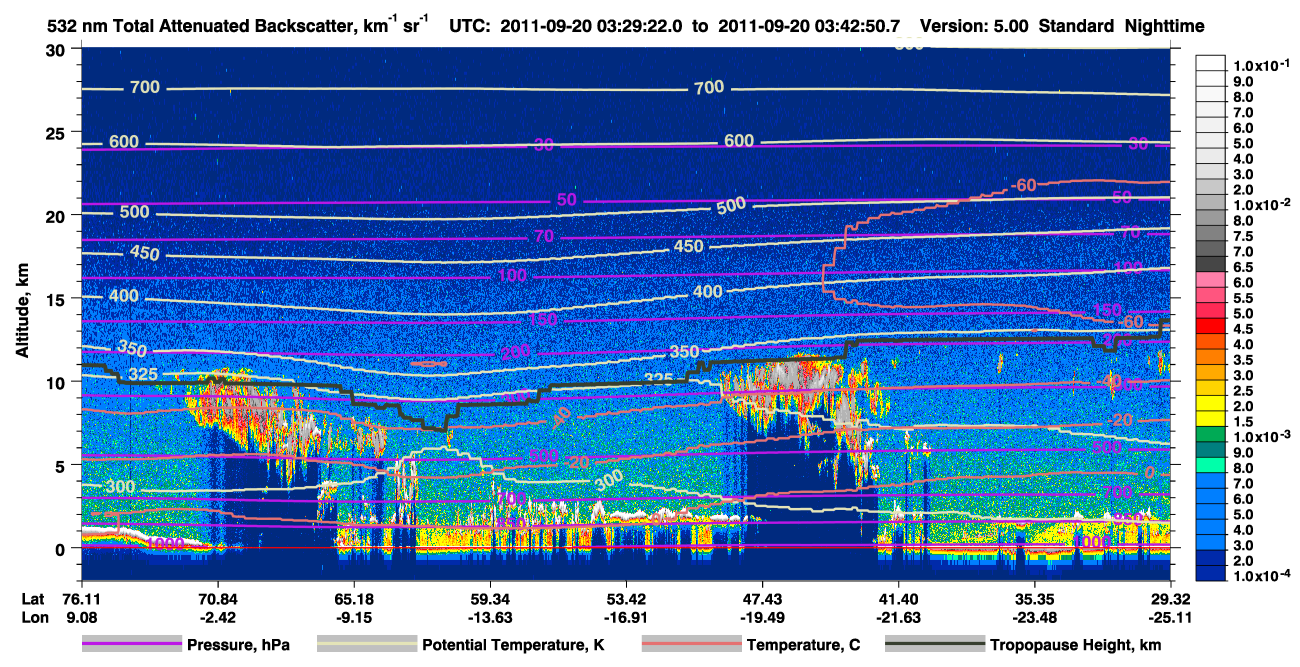Viewport: 1300px width, 667px height.
Task: Select the UTC end time 2011-09-20 03:42:50.7
Action: 809,26
